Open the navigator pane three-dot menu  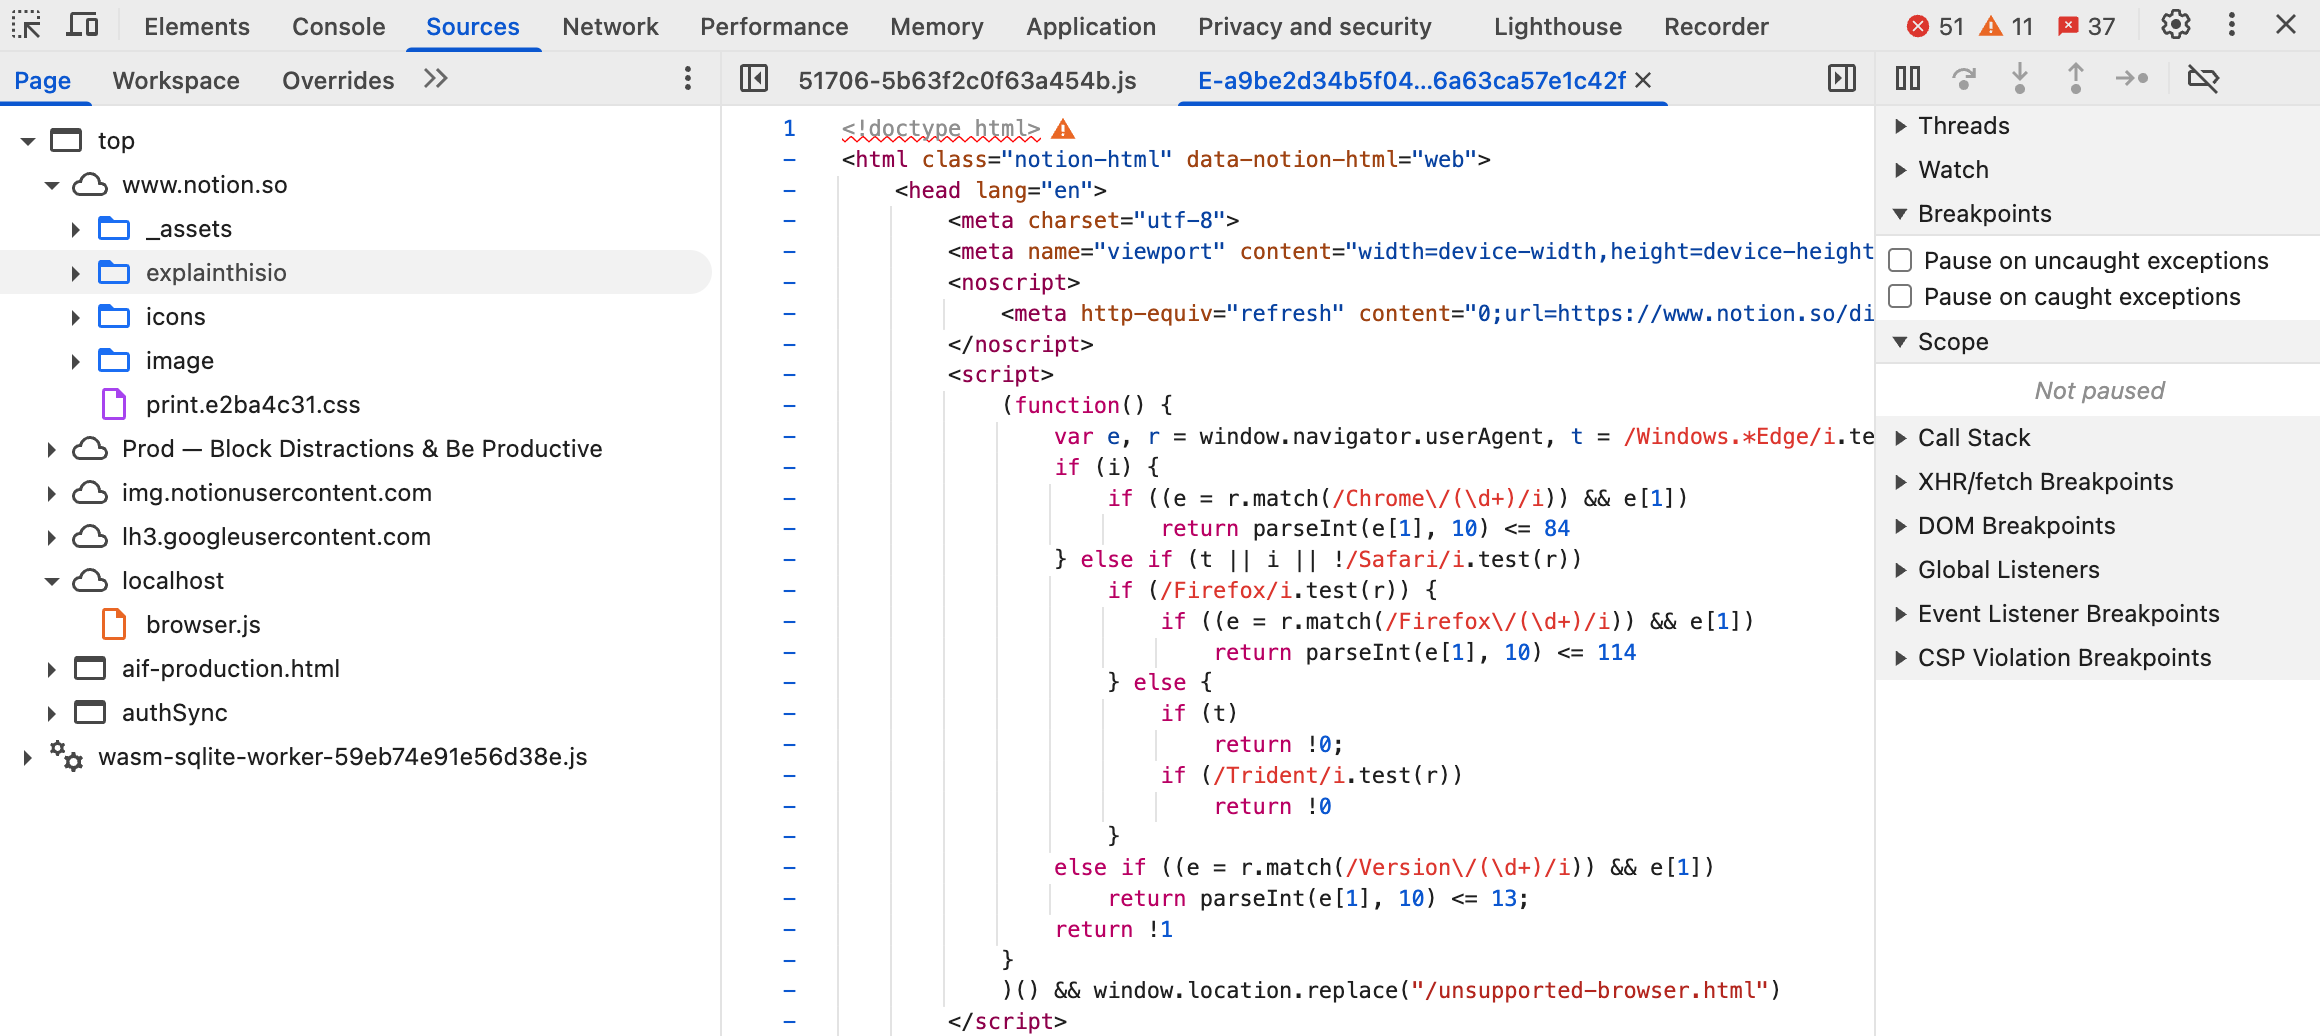tap(687, 79)
